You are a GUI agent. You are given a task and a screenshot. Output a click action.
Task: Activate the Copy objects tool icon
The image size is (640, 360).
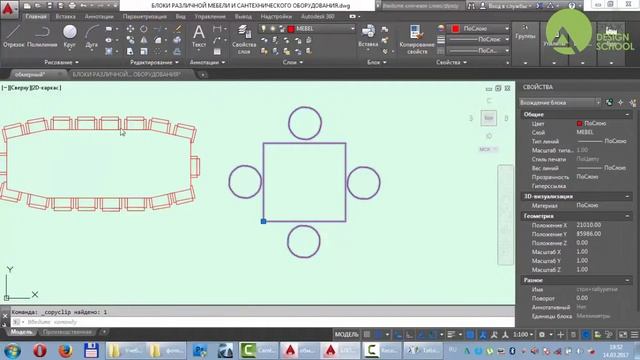130,40
